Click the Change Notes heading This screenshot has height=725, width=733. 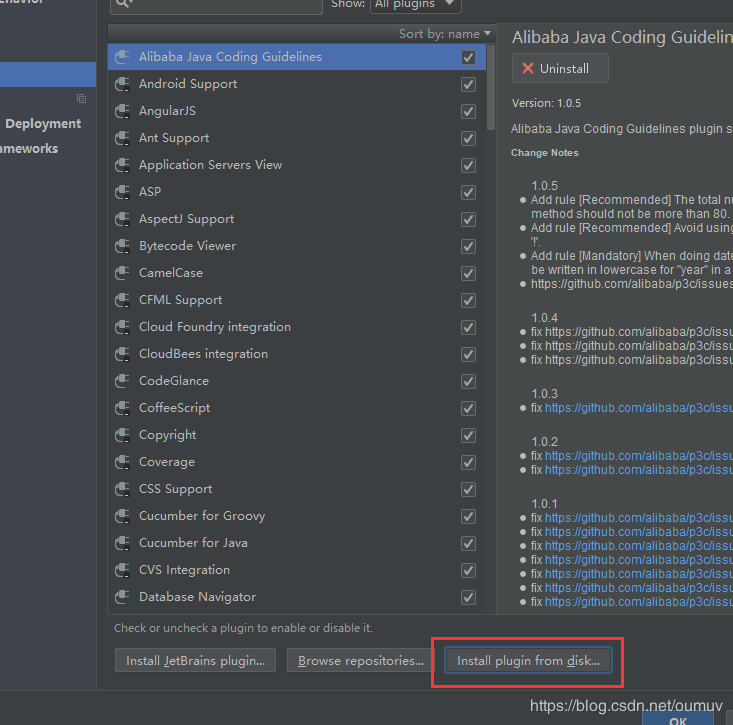(x=545, y=153)
